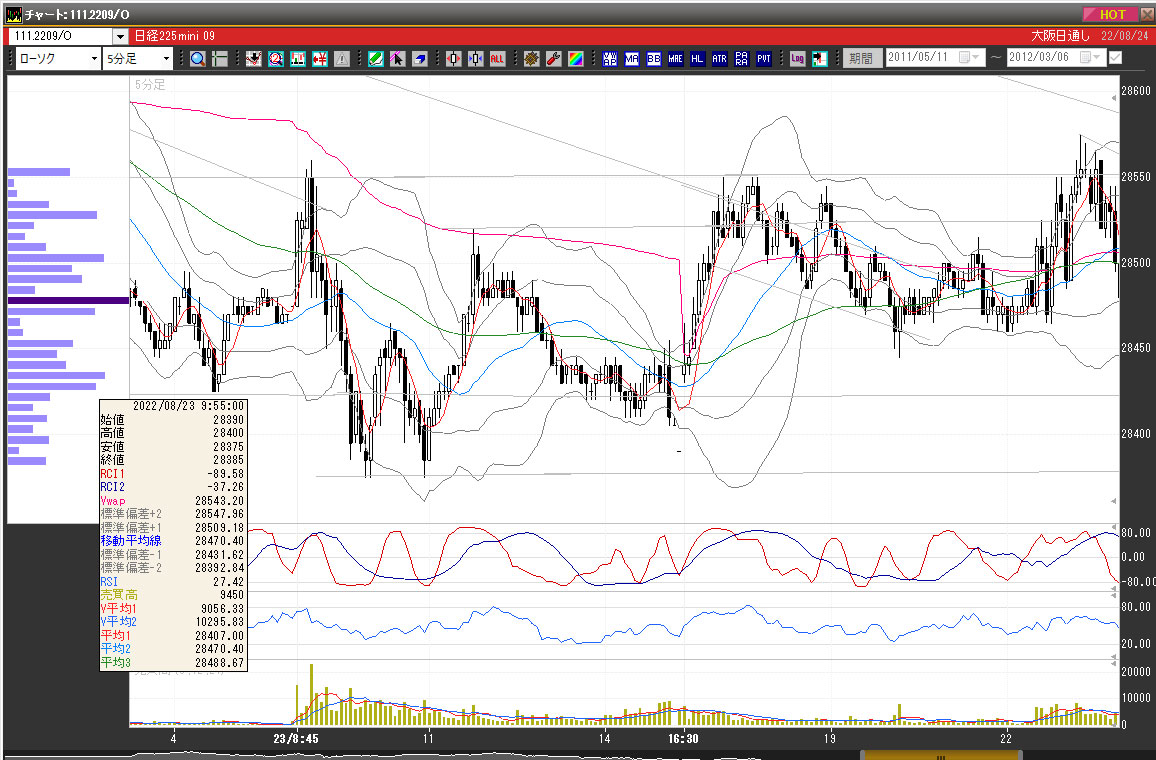Click the RCI1 value row in data box

[173, 474]
